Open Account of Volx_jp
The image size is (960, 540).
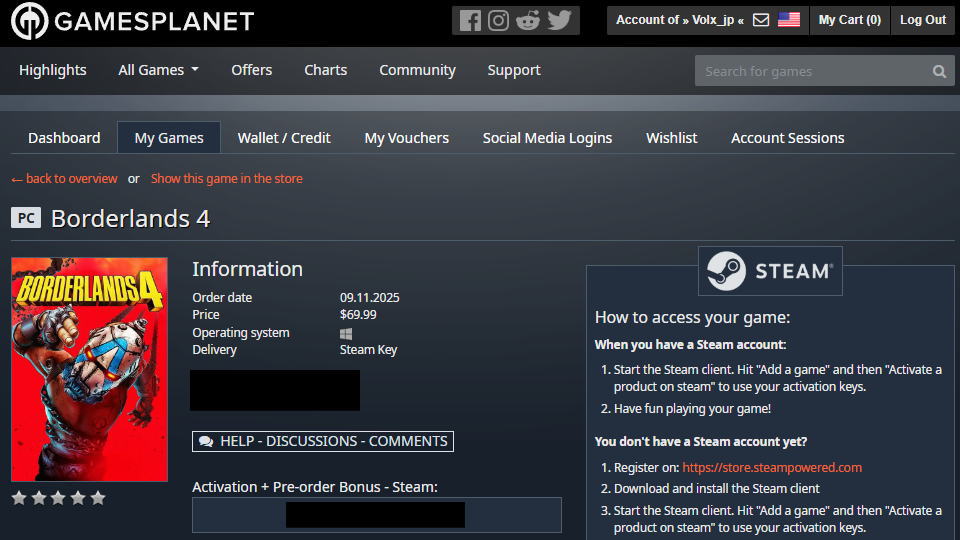coord(680,20)
